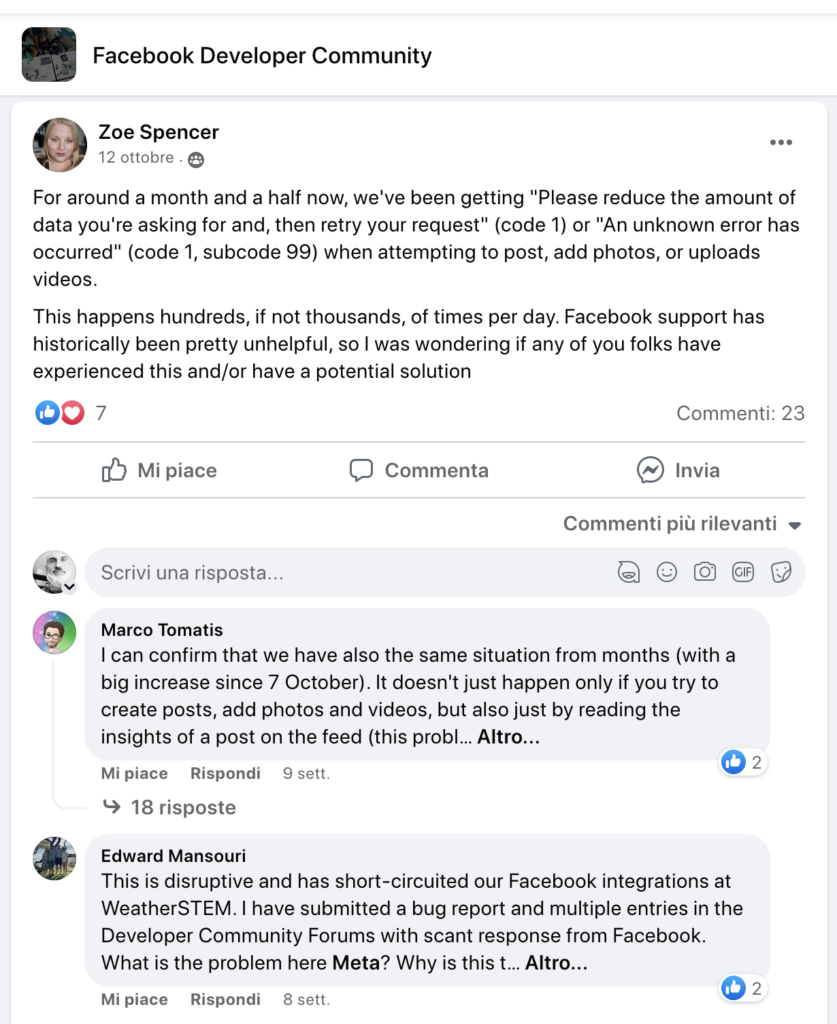
Task: Click the sticker icon in reply box
Action: 782,572
